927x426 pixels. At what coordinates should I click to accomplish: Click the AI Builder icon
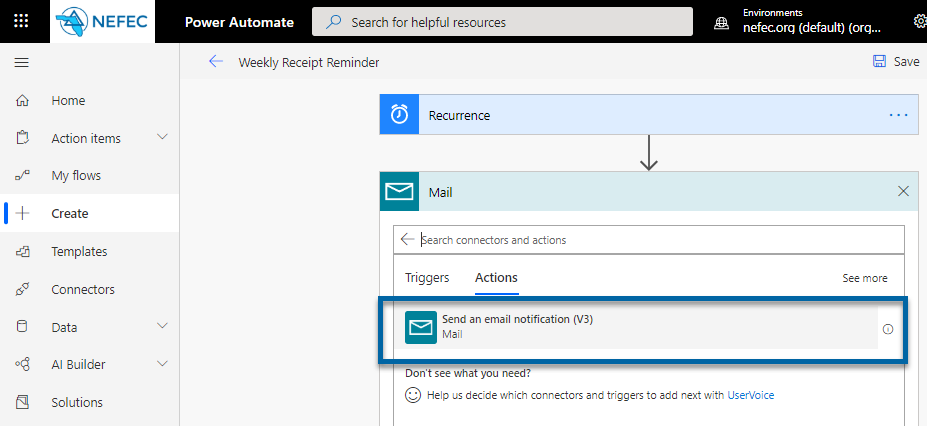(x=22, y=365)
